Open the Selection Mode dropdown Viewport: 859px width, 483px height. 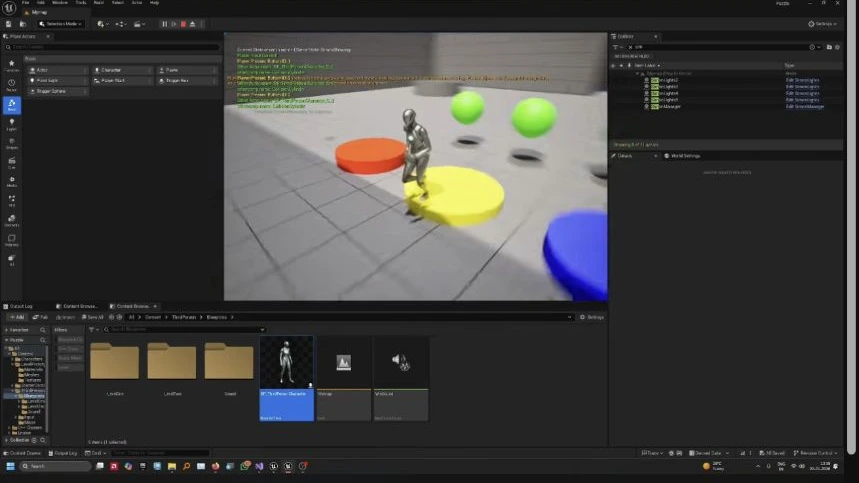(60, 24)
